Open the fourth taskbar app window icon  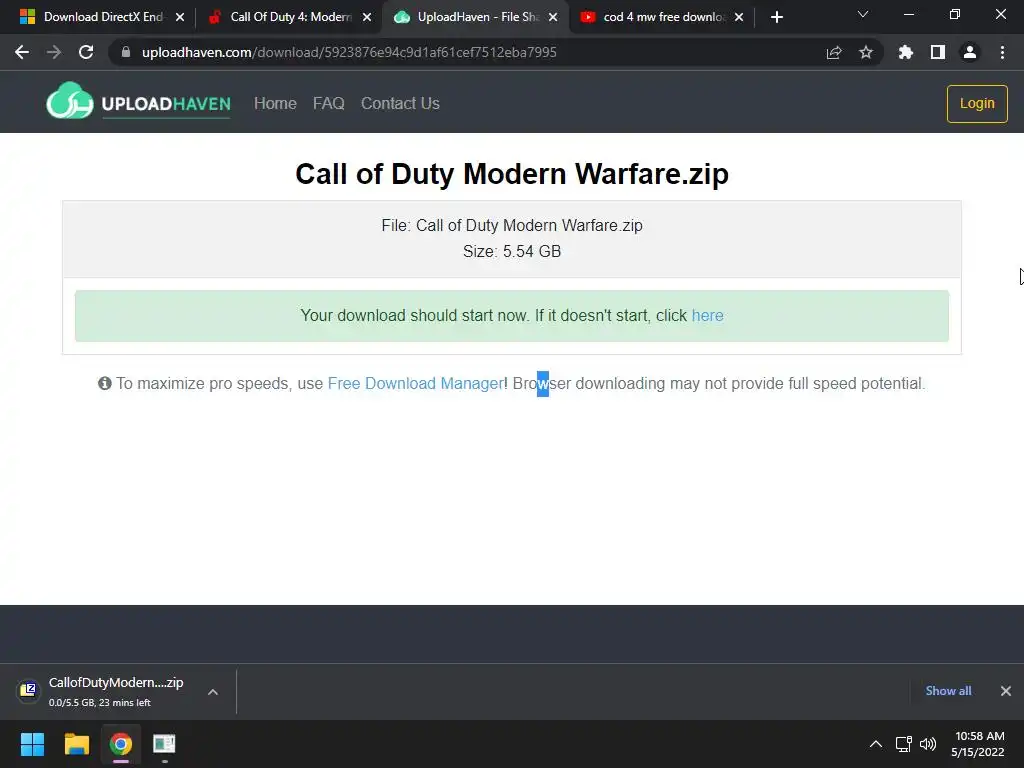click(x=164, y=744)
